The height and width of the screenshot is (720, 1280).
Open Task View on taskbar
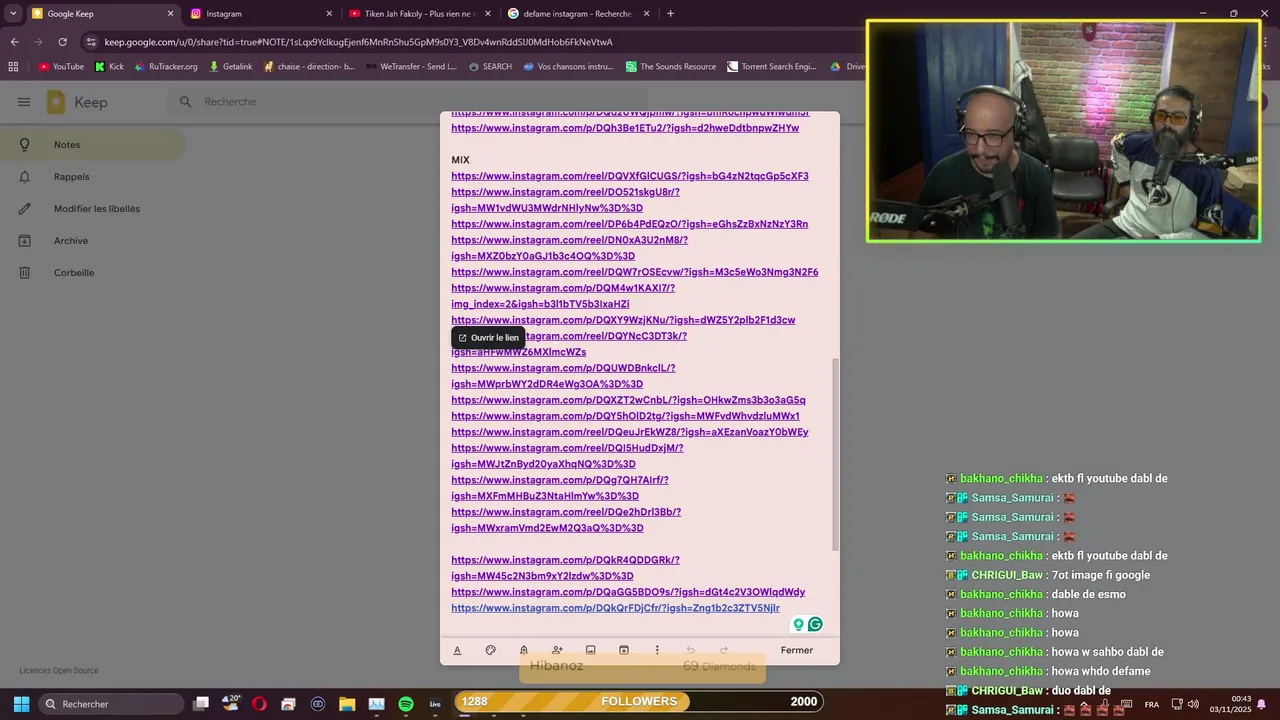tap(201, 704)
